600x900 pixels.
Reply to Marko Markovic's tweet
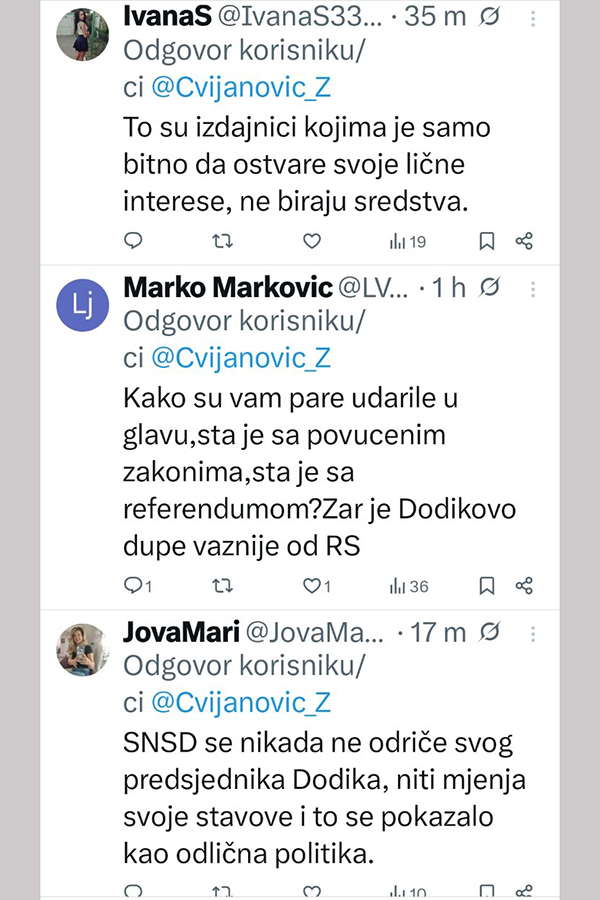[x=133, y=585]
